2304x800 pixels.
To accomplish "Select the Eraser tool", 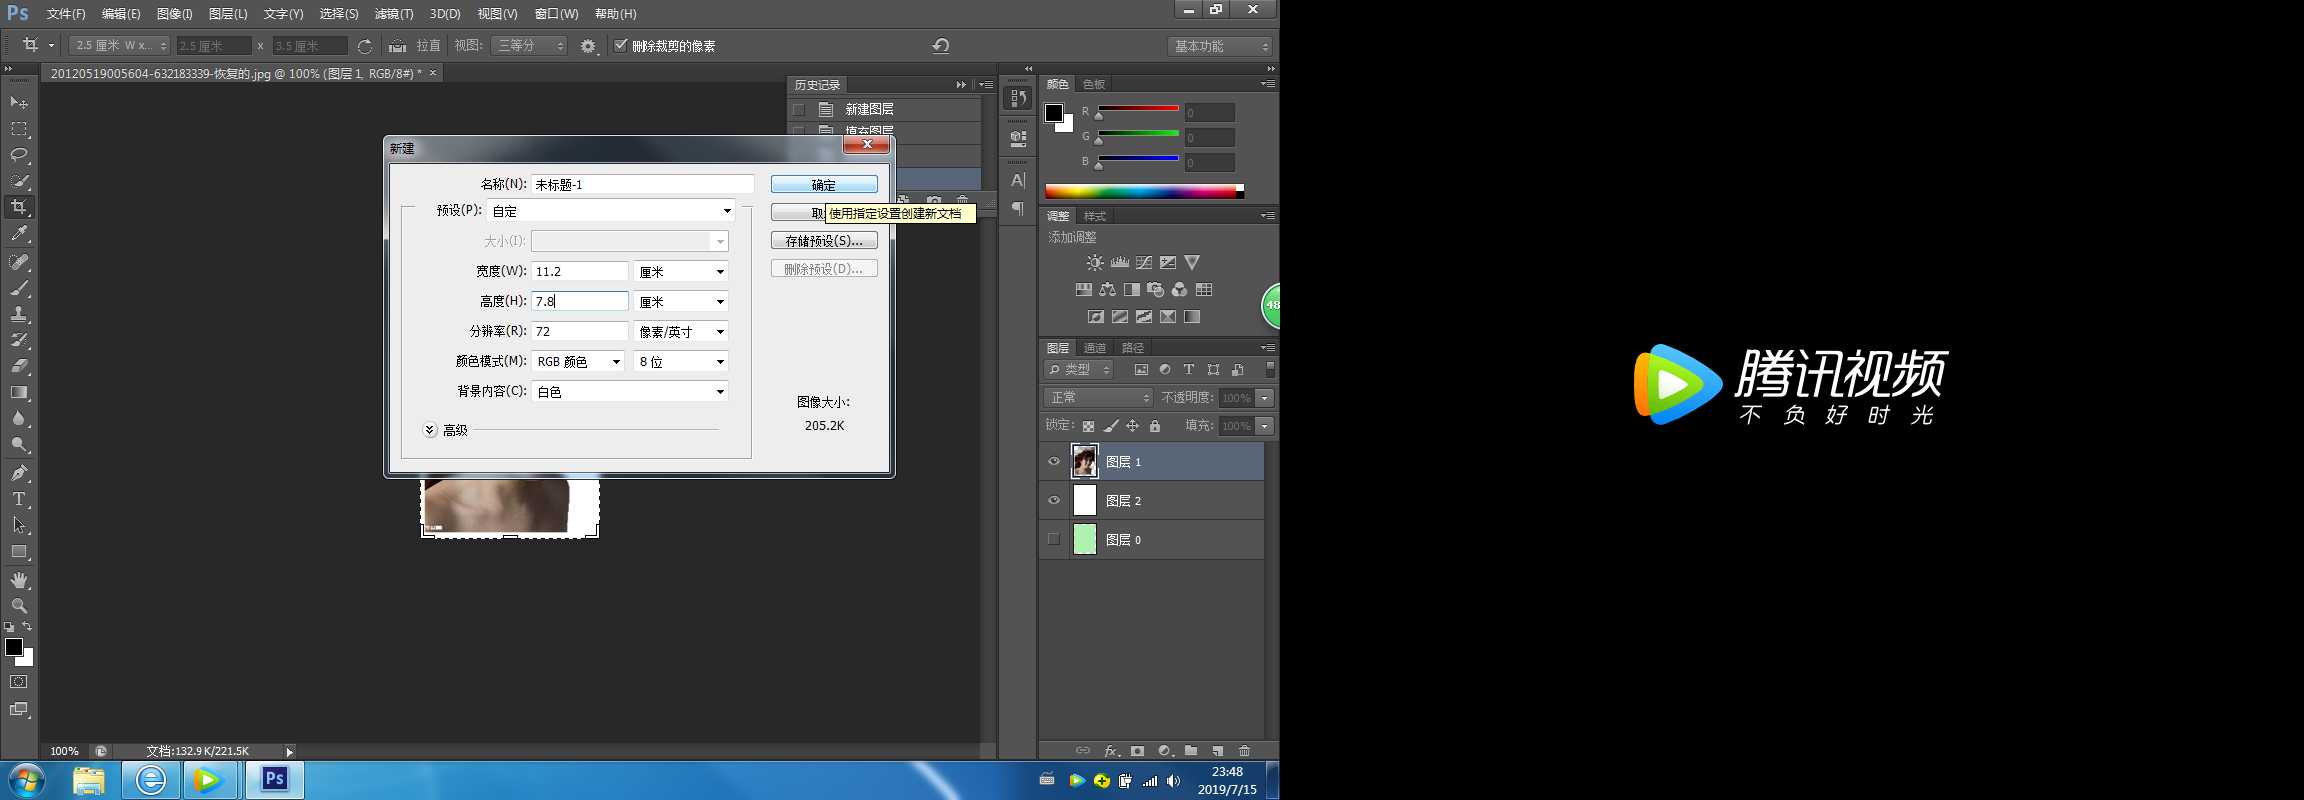I will coord(19,366).
